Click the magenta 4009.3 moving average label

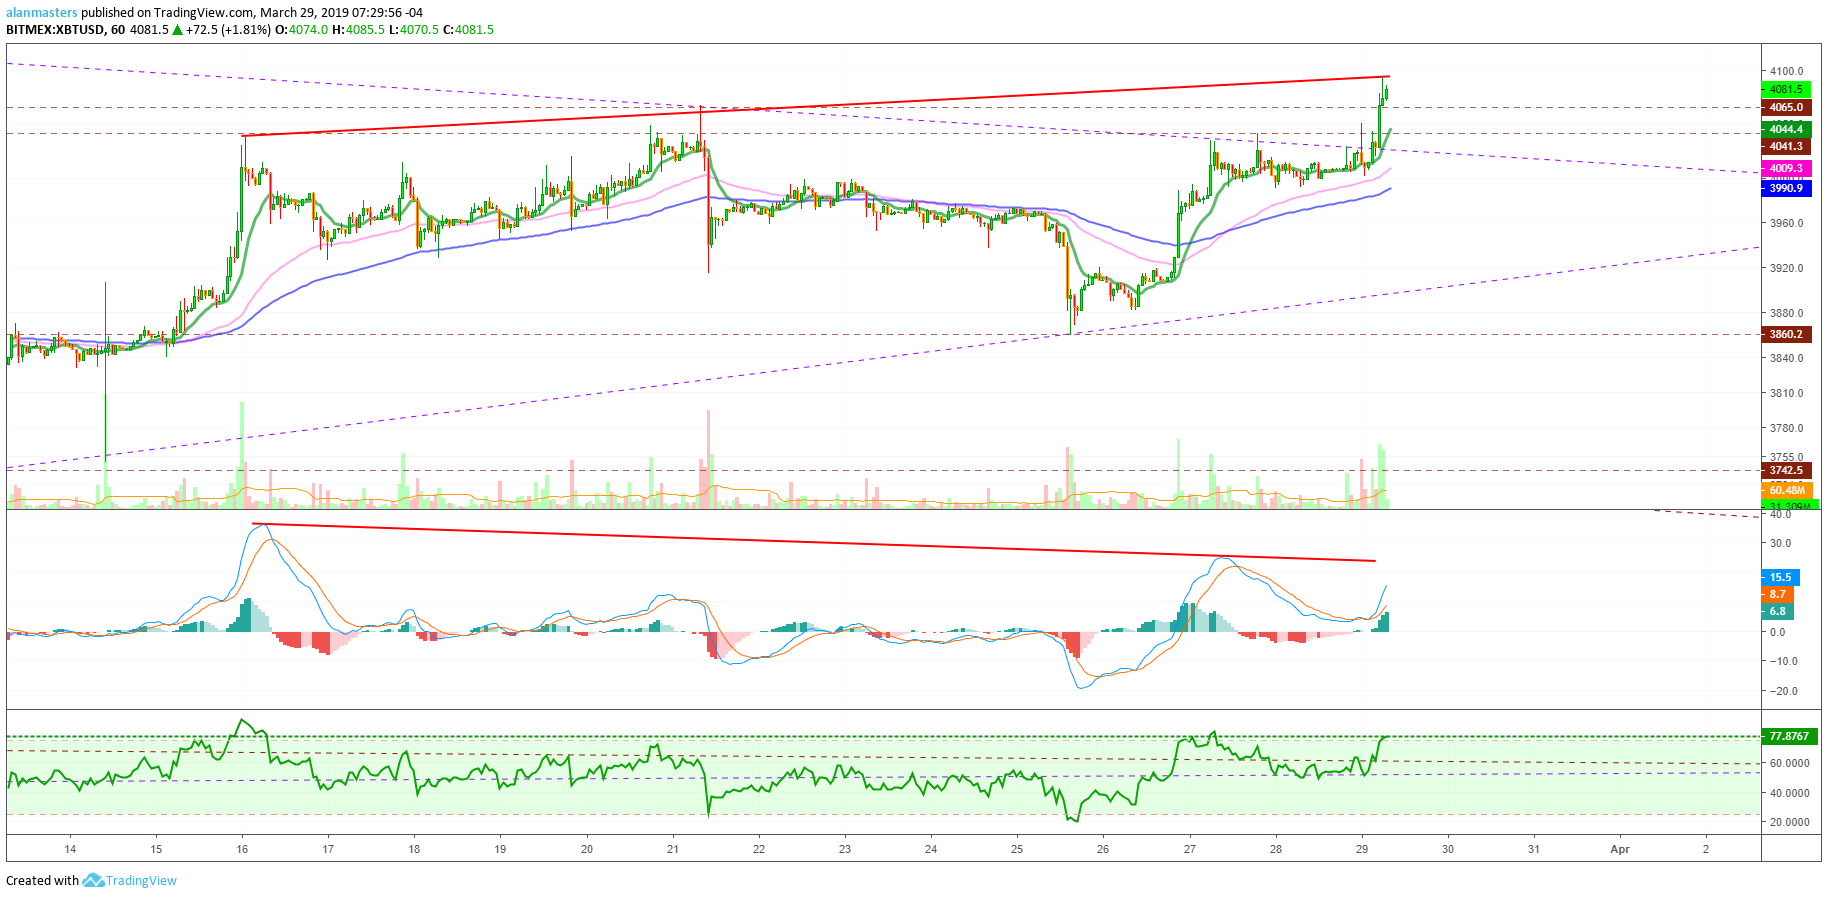(1786, 168)
